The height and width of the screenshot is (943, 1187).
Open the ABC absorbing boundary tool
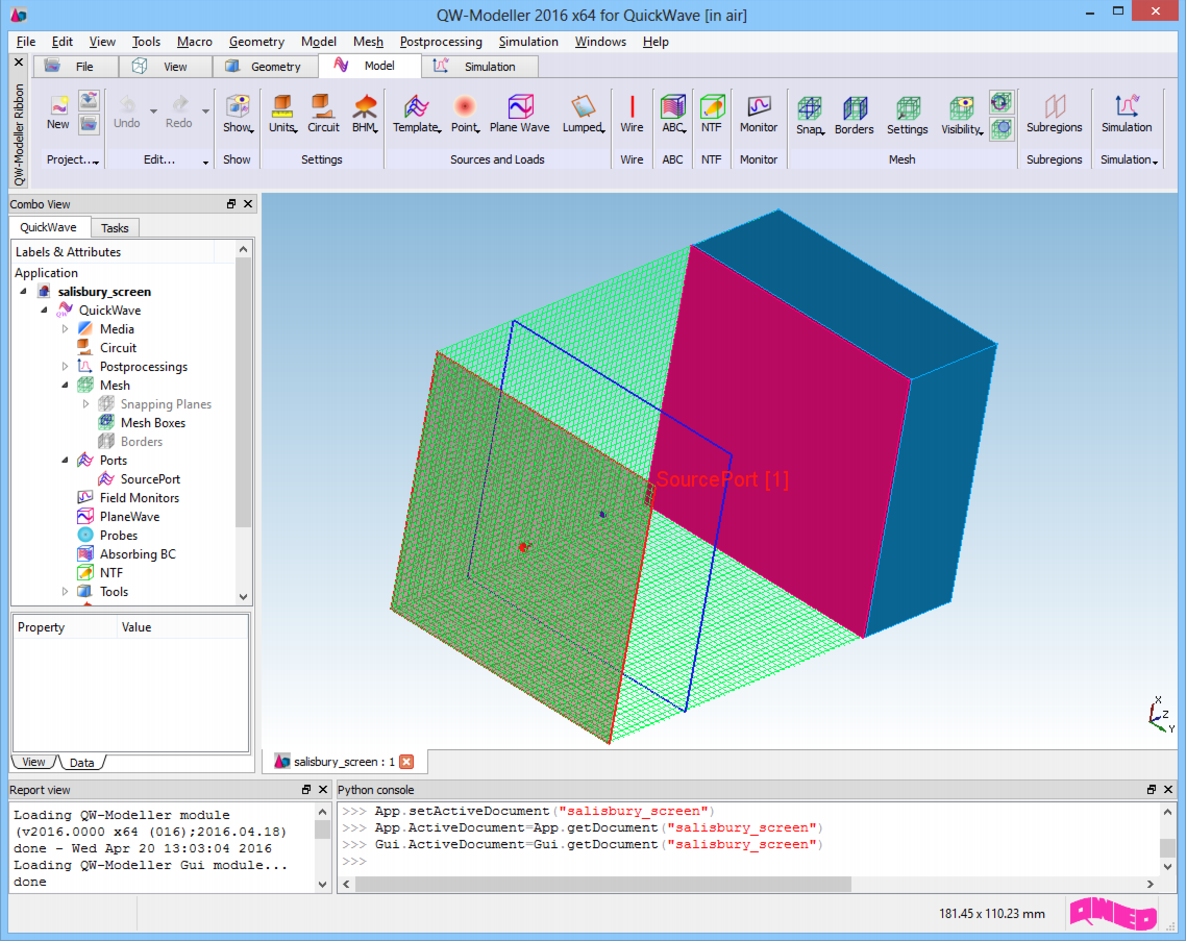[673, 114]
